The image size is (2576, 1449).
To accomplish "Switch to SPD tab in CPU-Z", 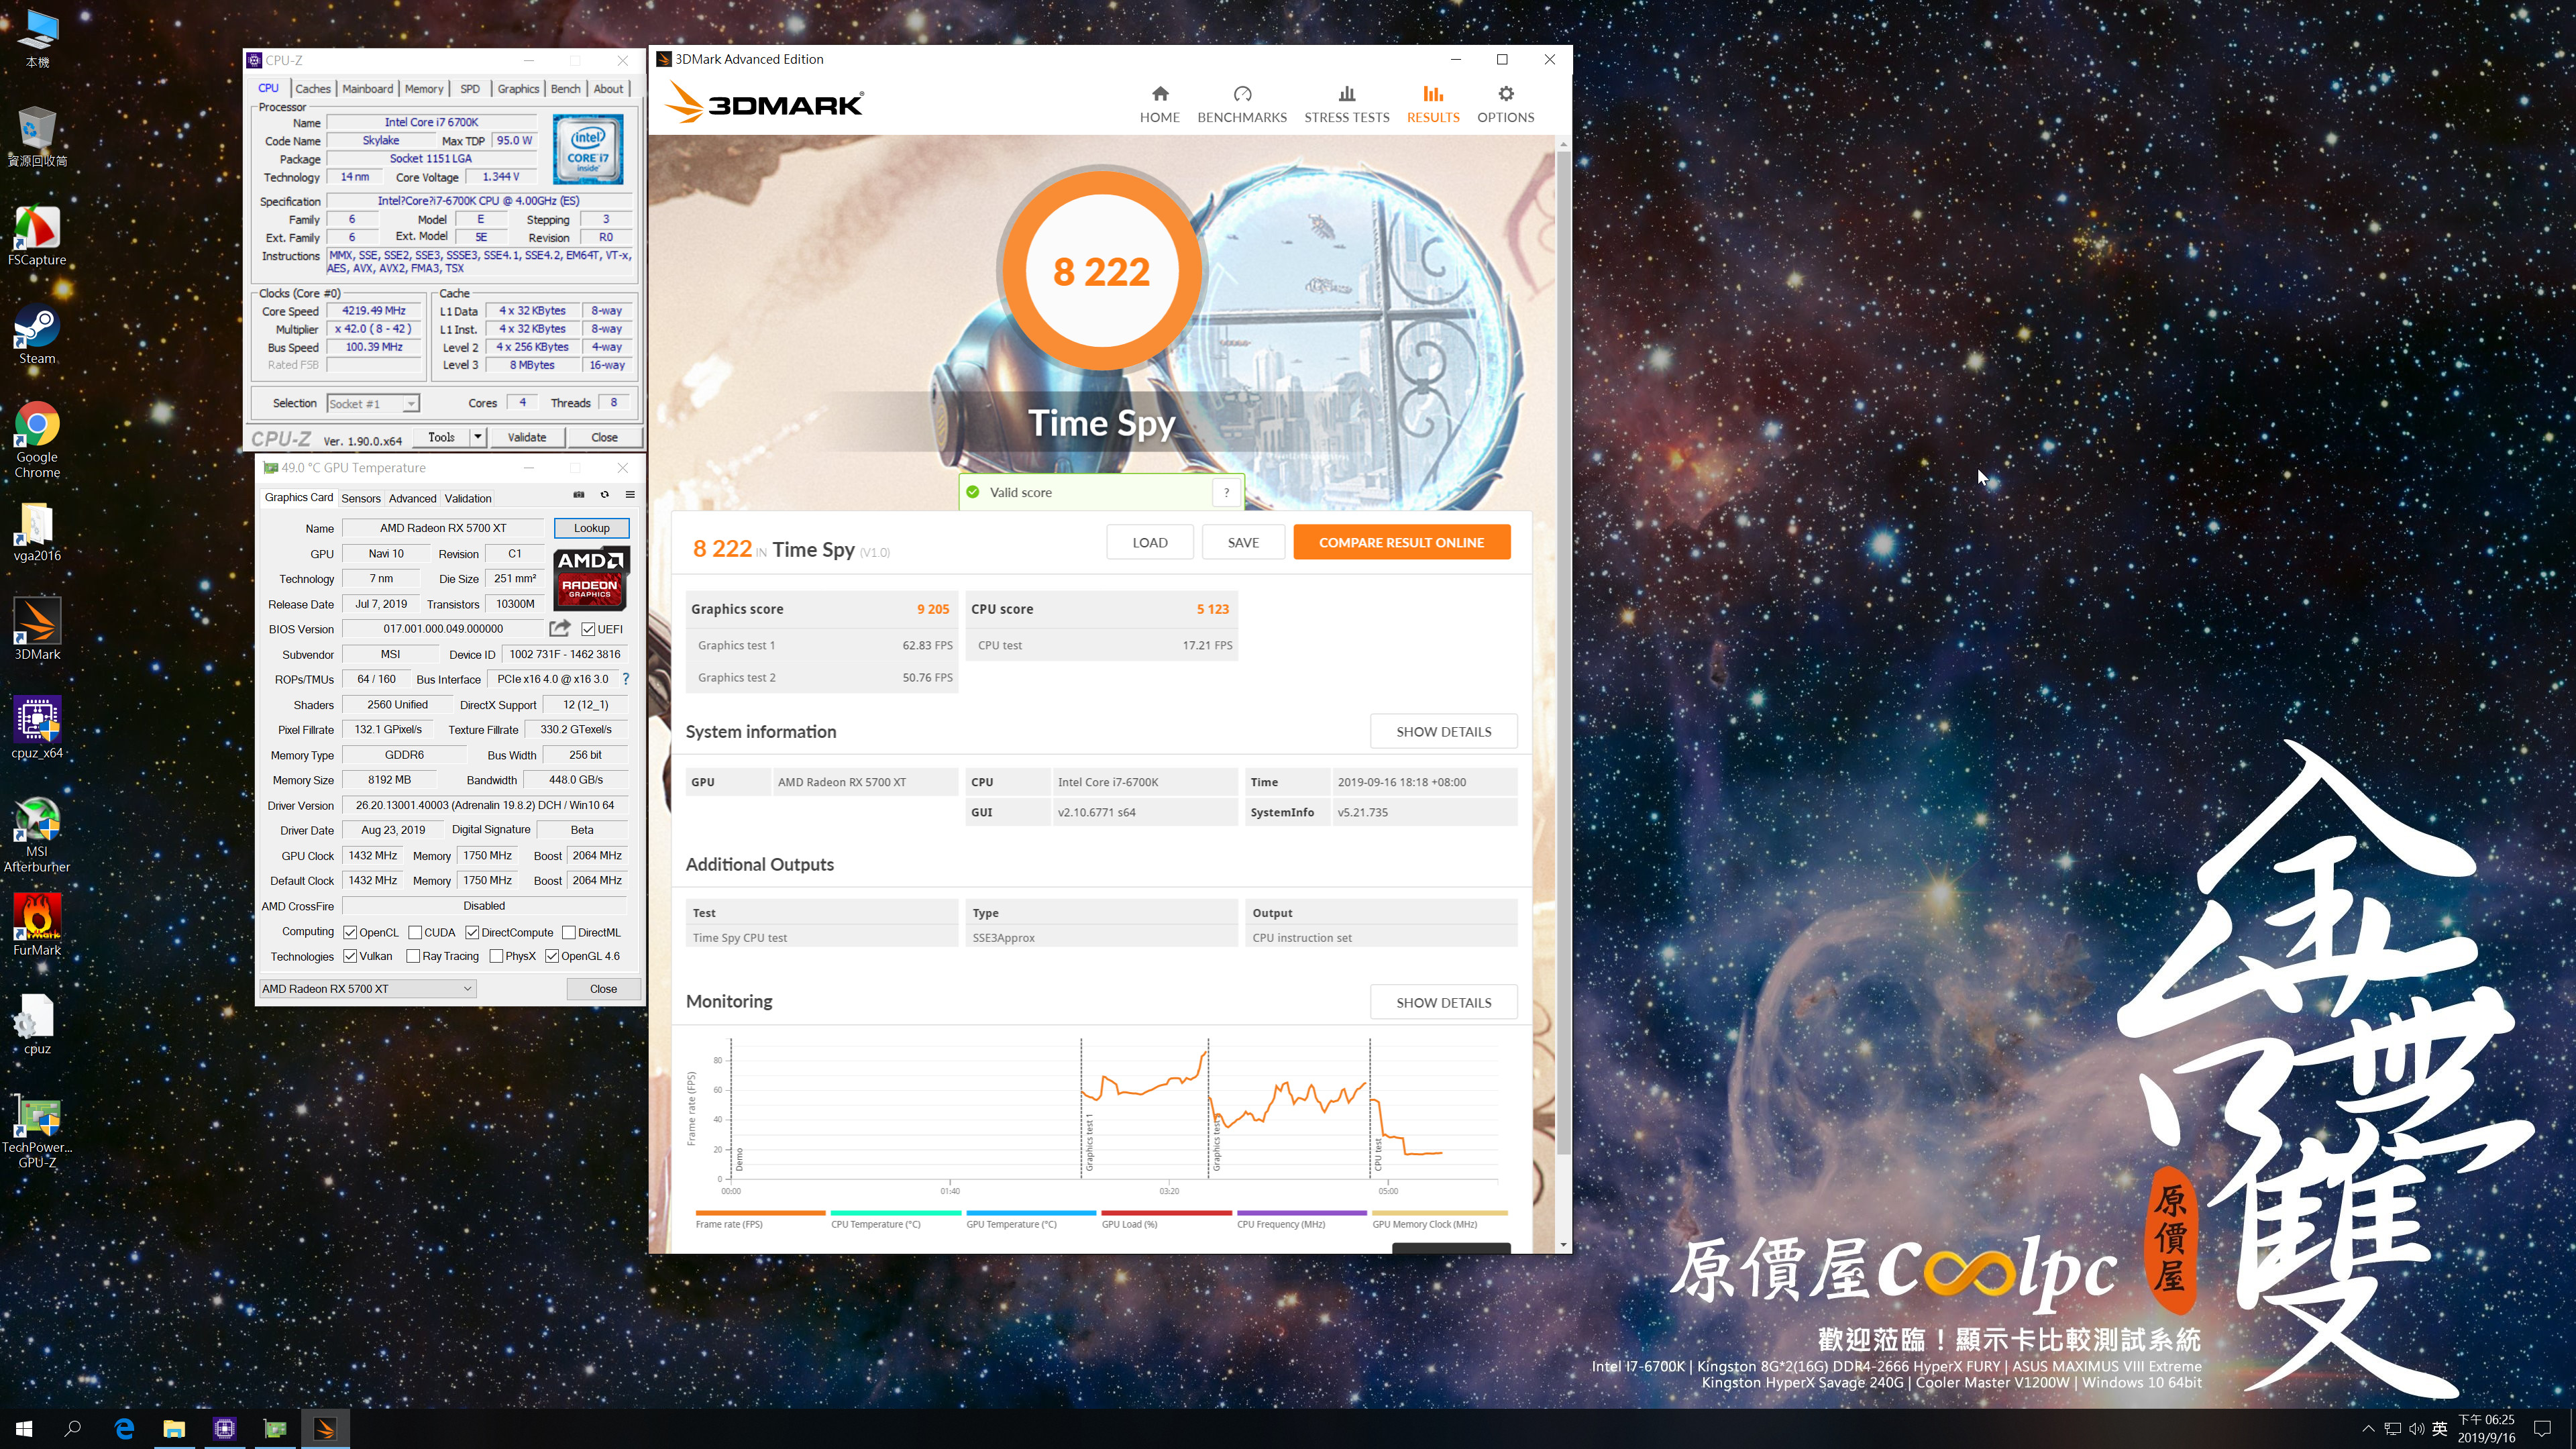I will [470, 89].
